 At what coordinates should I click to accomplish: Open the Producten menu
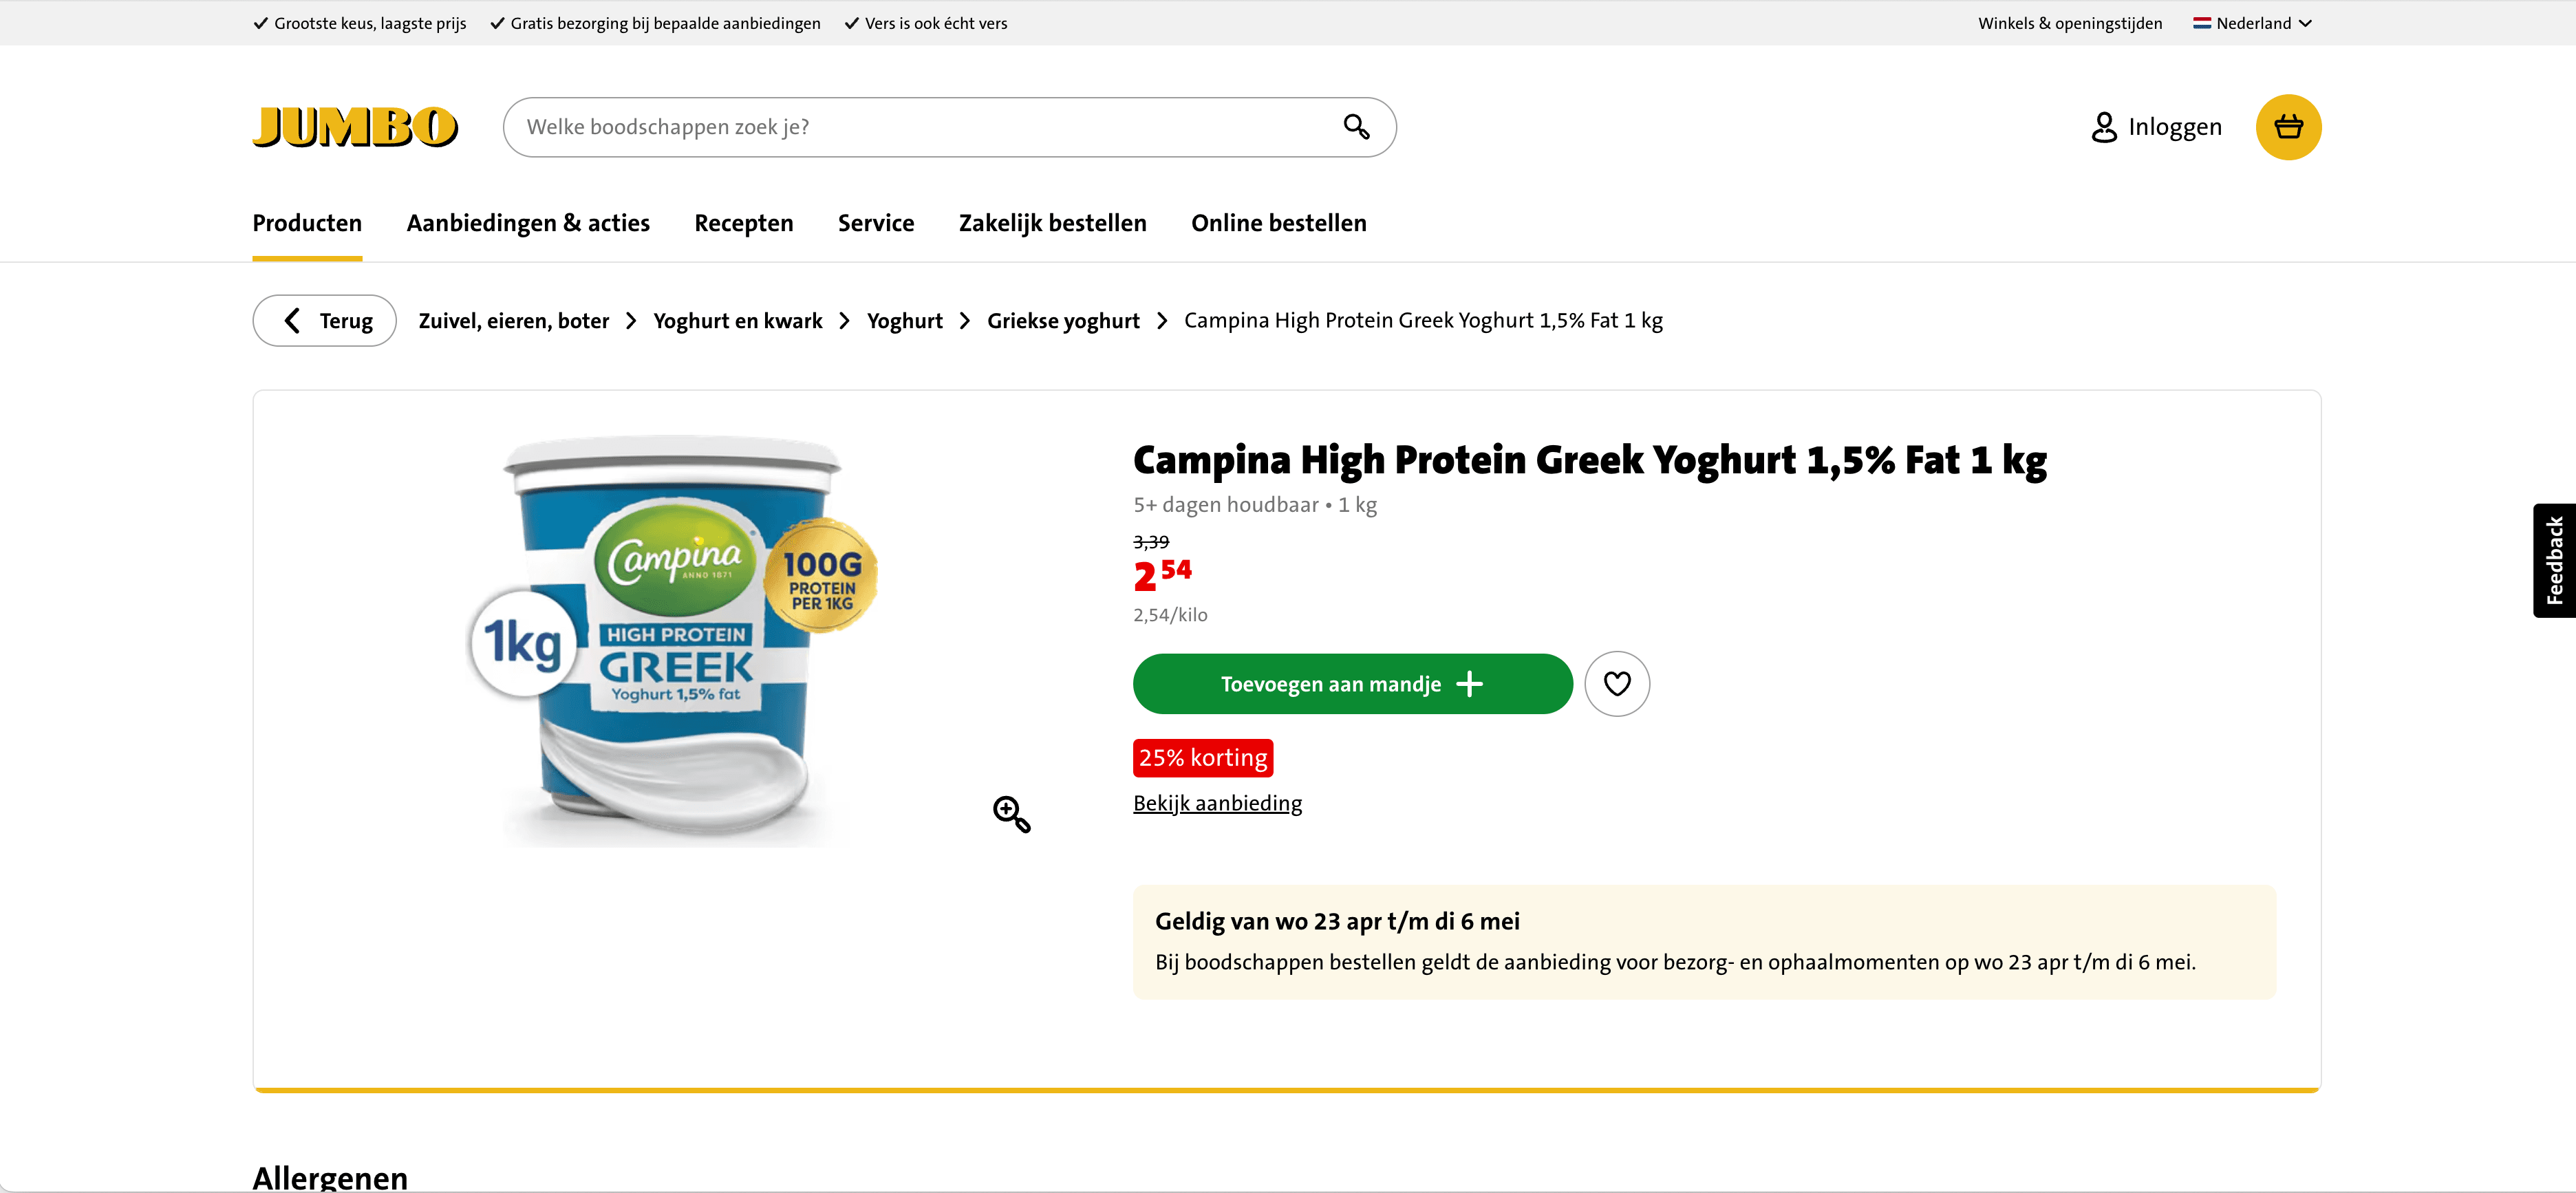click(307, 223)
